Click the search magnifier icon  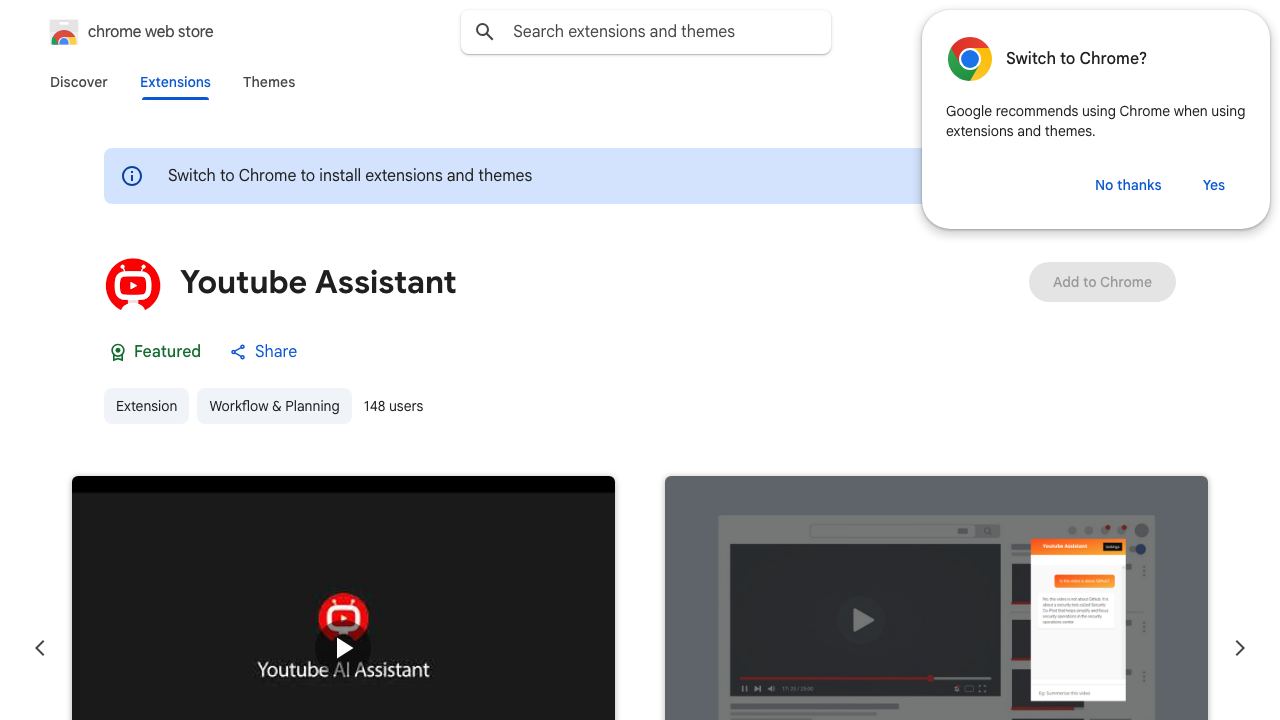[485, 32]
